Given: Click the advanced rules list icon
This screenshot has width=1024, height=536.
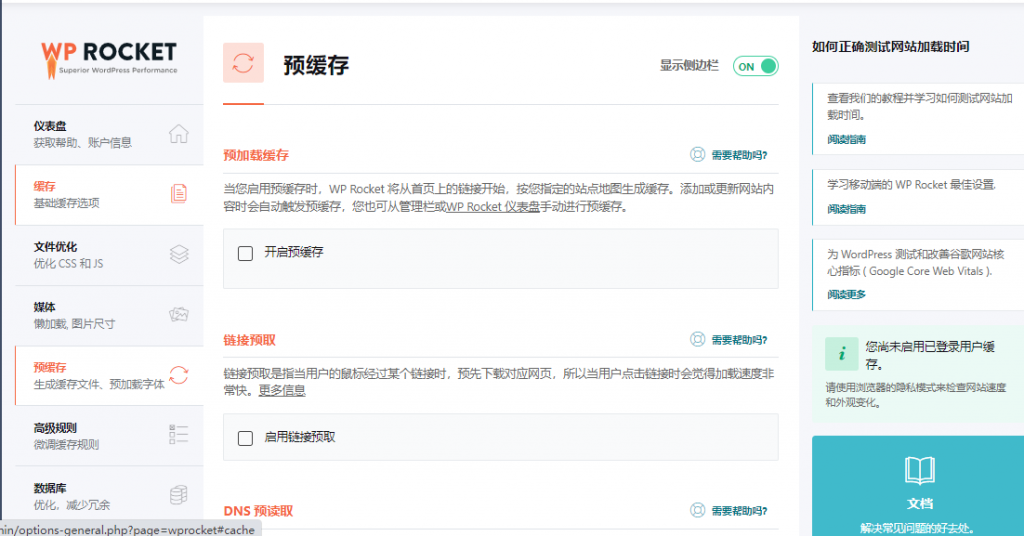Looking at the screenshot, I should coord(179,435).
